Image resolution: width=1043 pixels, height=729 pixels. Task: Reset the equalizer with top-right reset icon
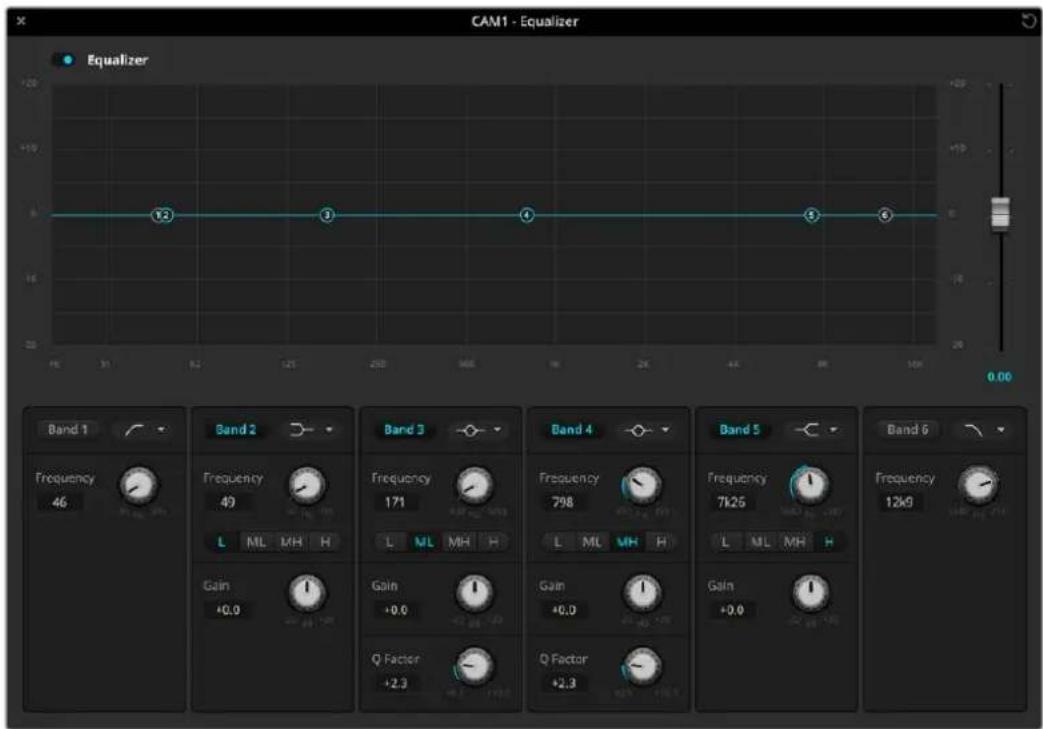1028,21
